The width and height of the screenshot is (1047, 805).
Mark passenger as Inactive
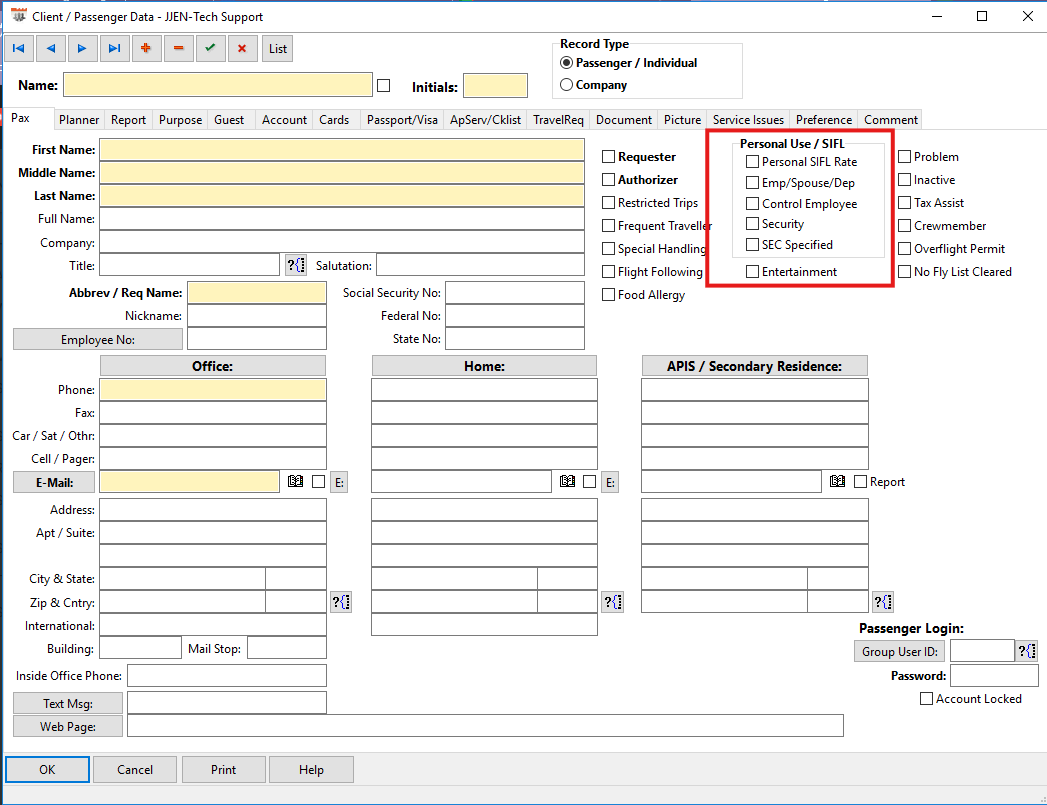(905, 180)
